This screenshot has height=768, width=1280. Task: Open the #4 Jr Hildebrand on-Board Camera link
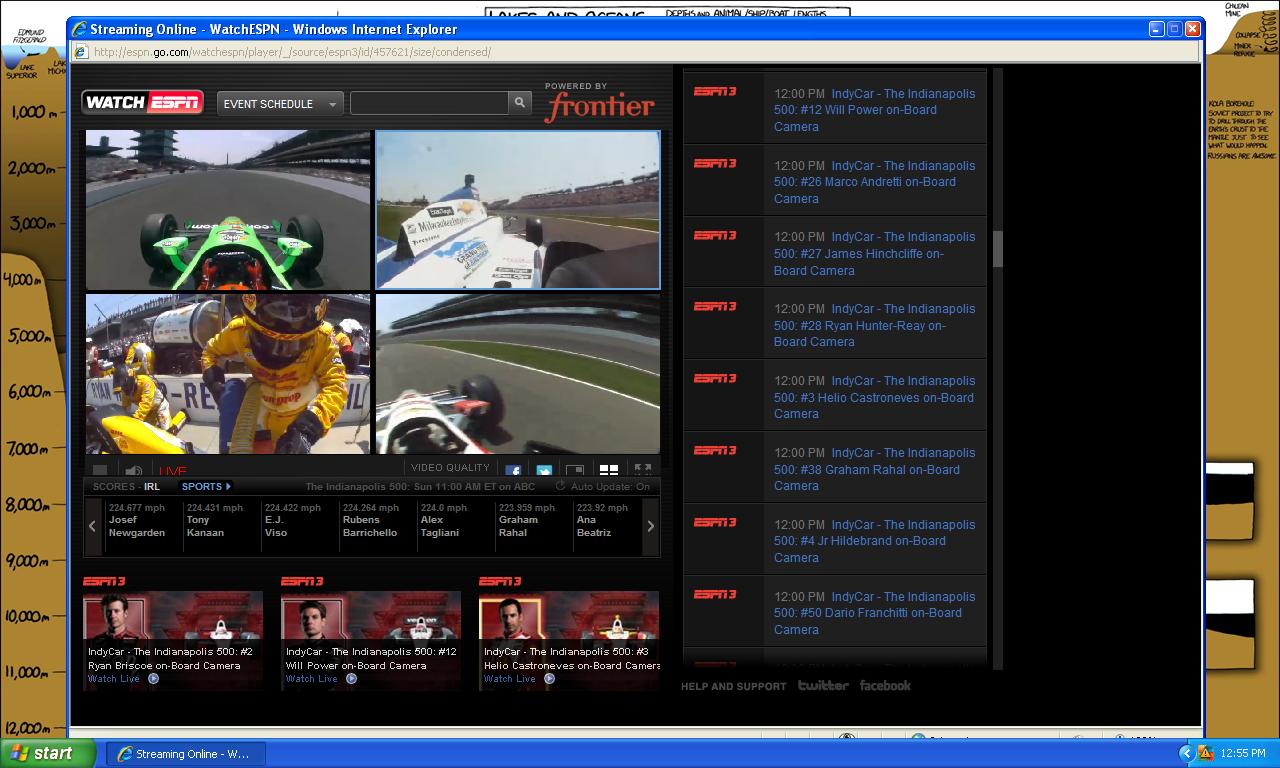click(x=874, y=541)
